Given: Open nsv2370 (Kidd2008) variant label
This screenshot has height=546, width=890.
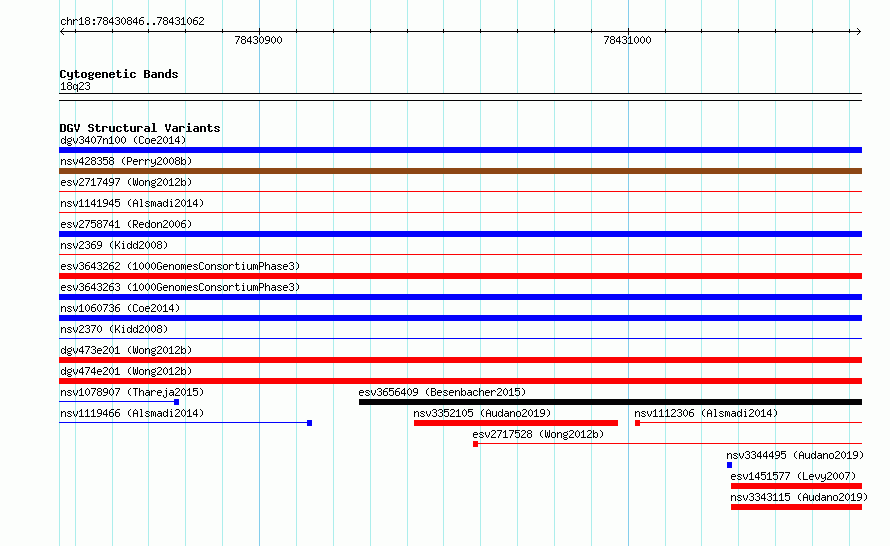Looking at the screenshot, I should (114, 329).
